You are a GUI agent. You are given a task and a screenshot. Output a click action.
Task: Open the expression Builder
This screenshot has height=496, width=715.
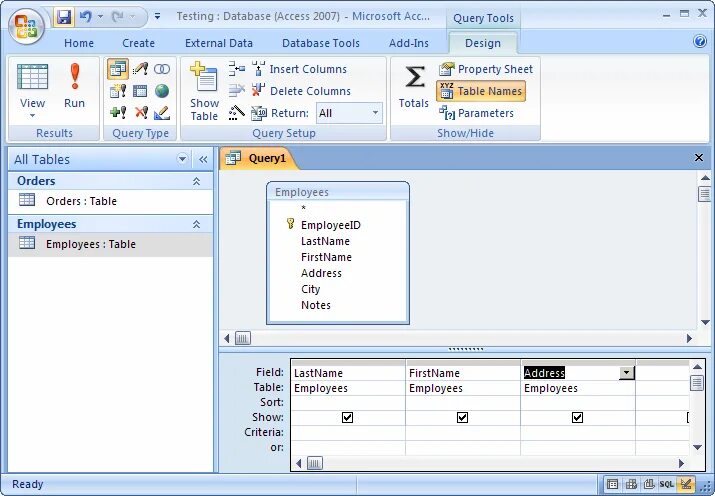tap(237, 113)
